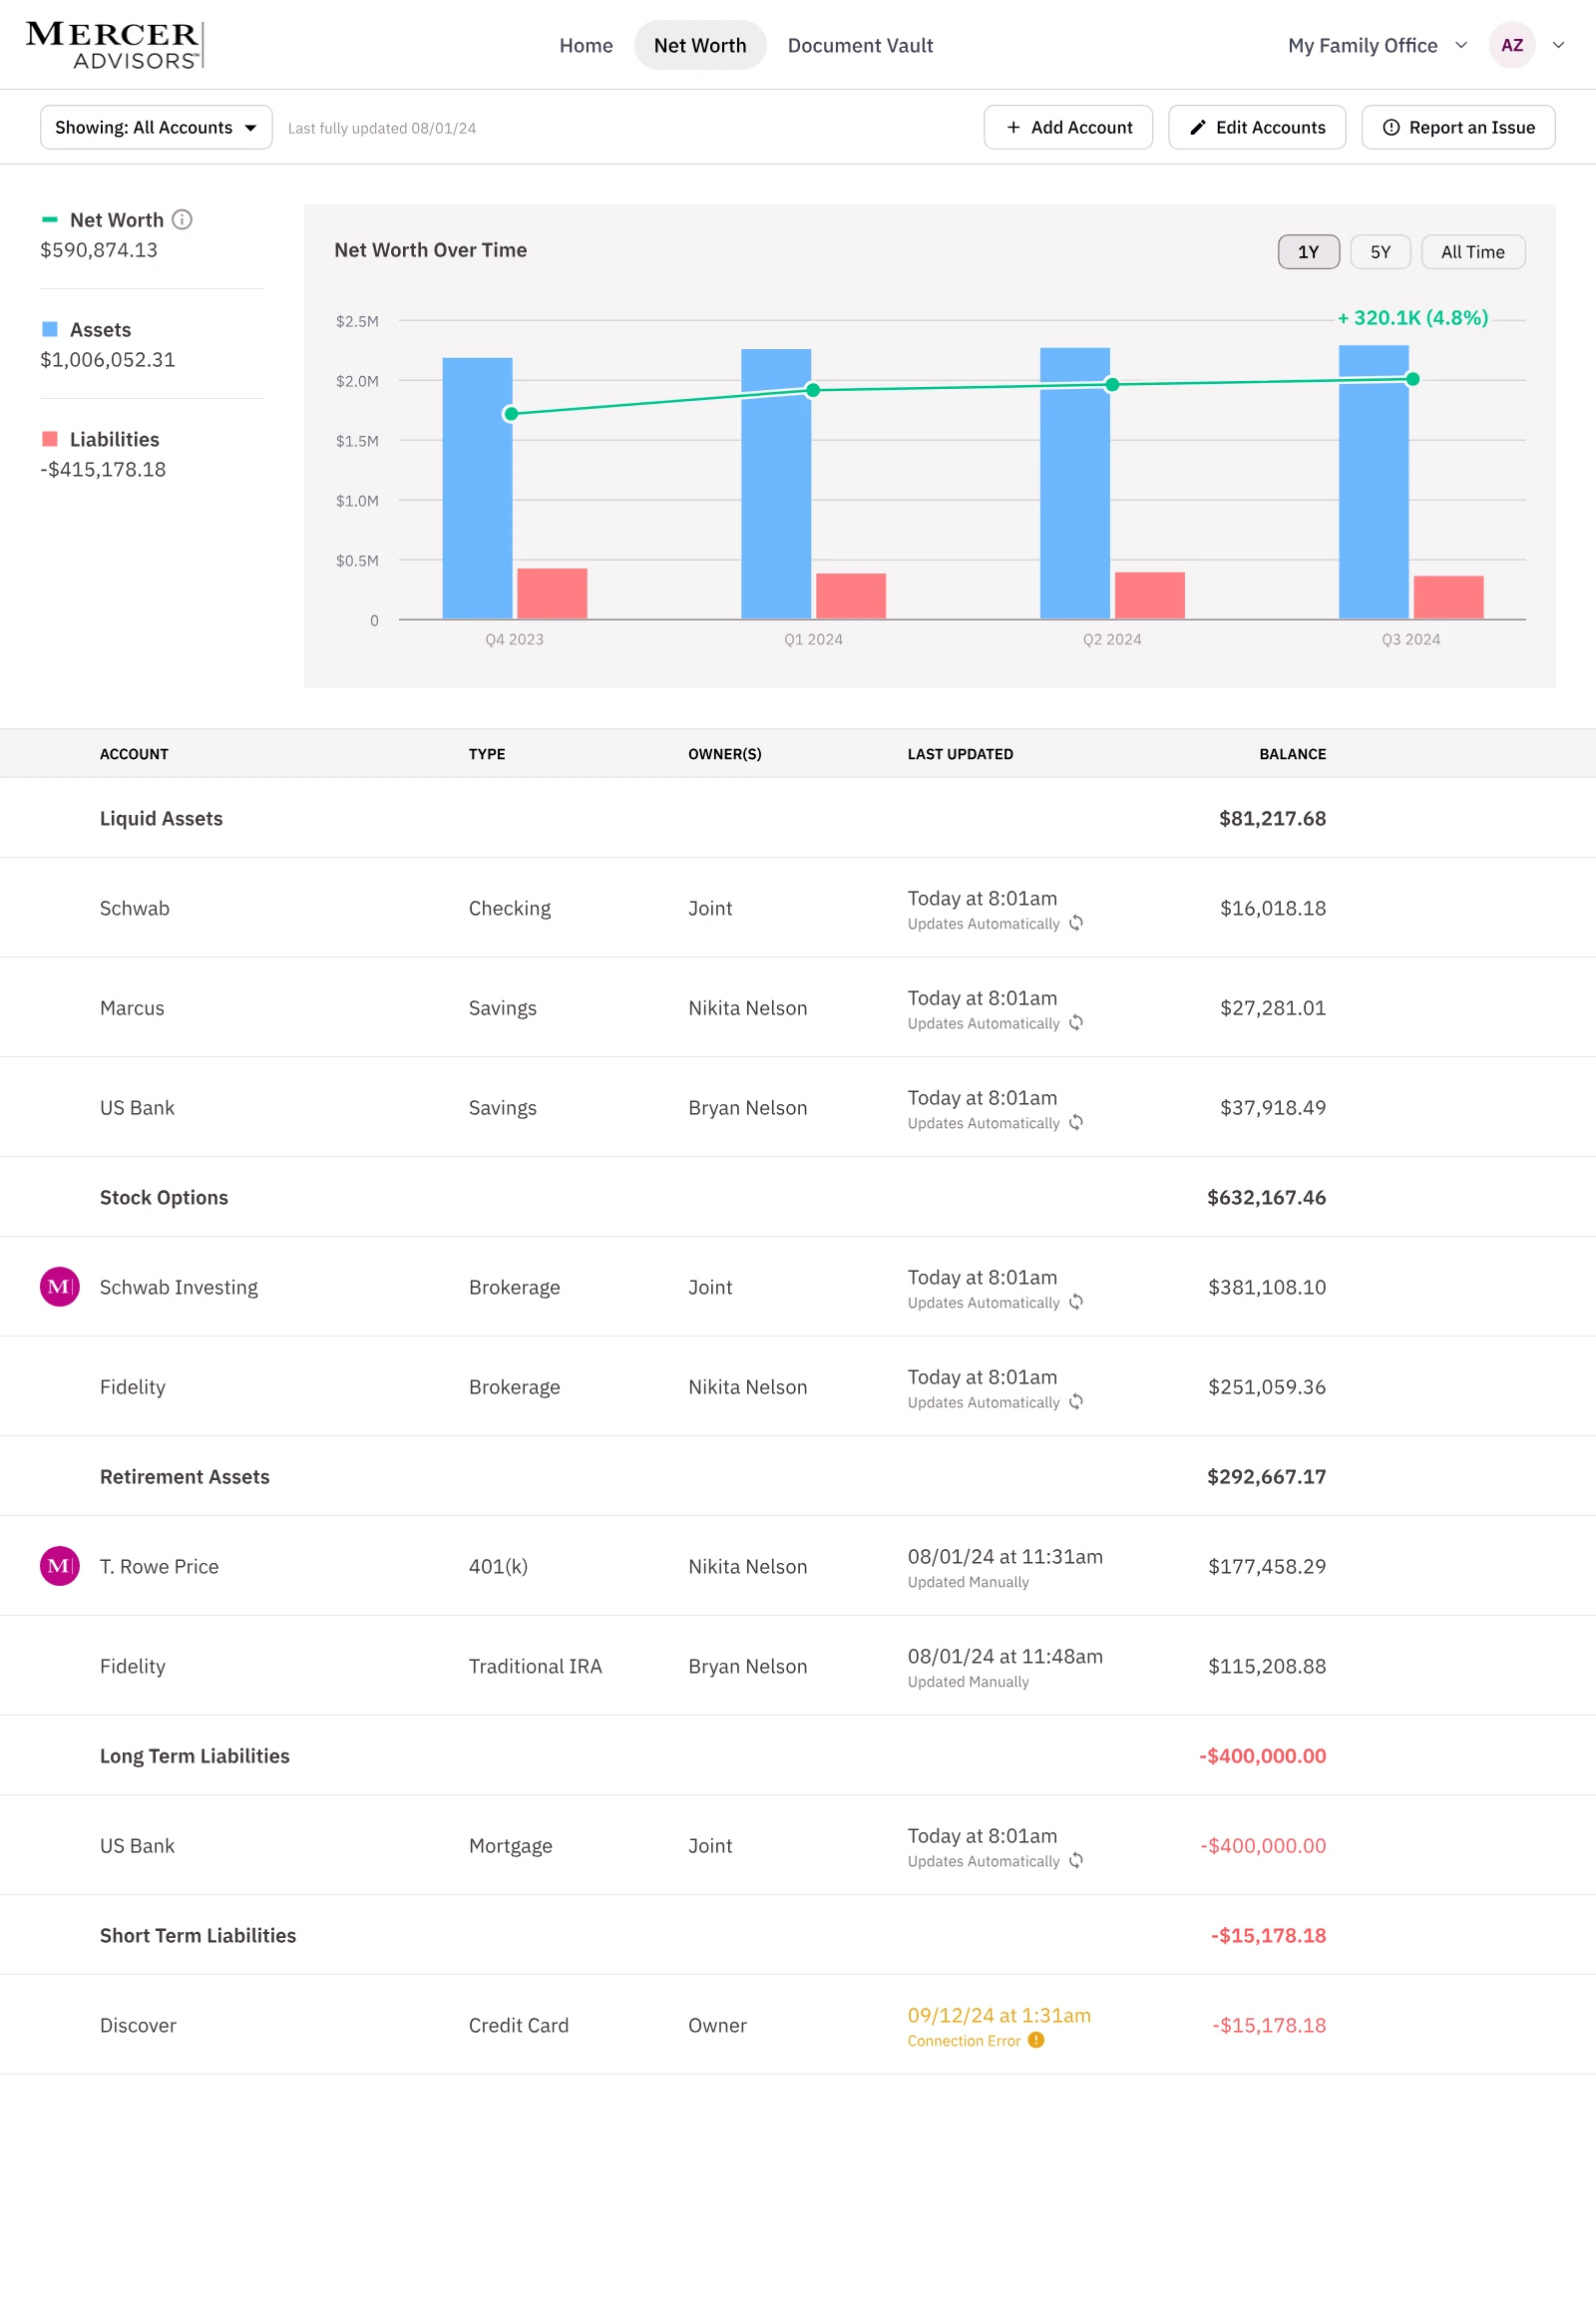Click the Discover account name

138,2025
